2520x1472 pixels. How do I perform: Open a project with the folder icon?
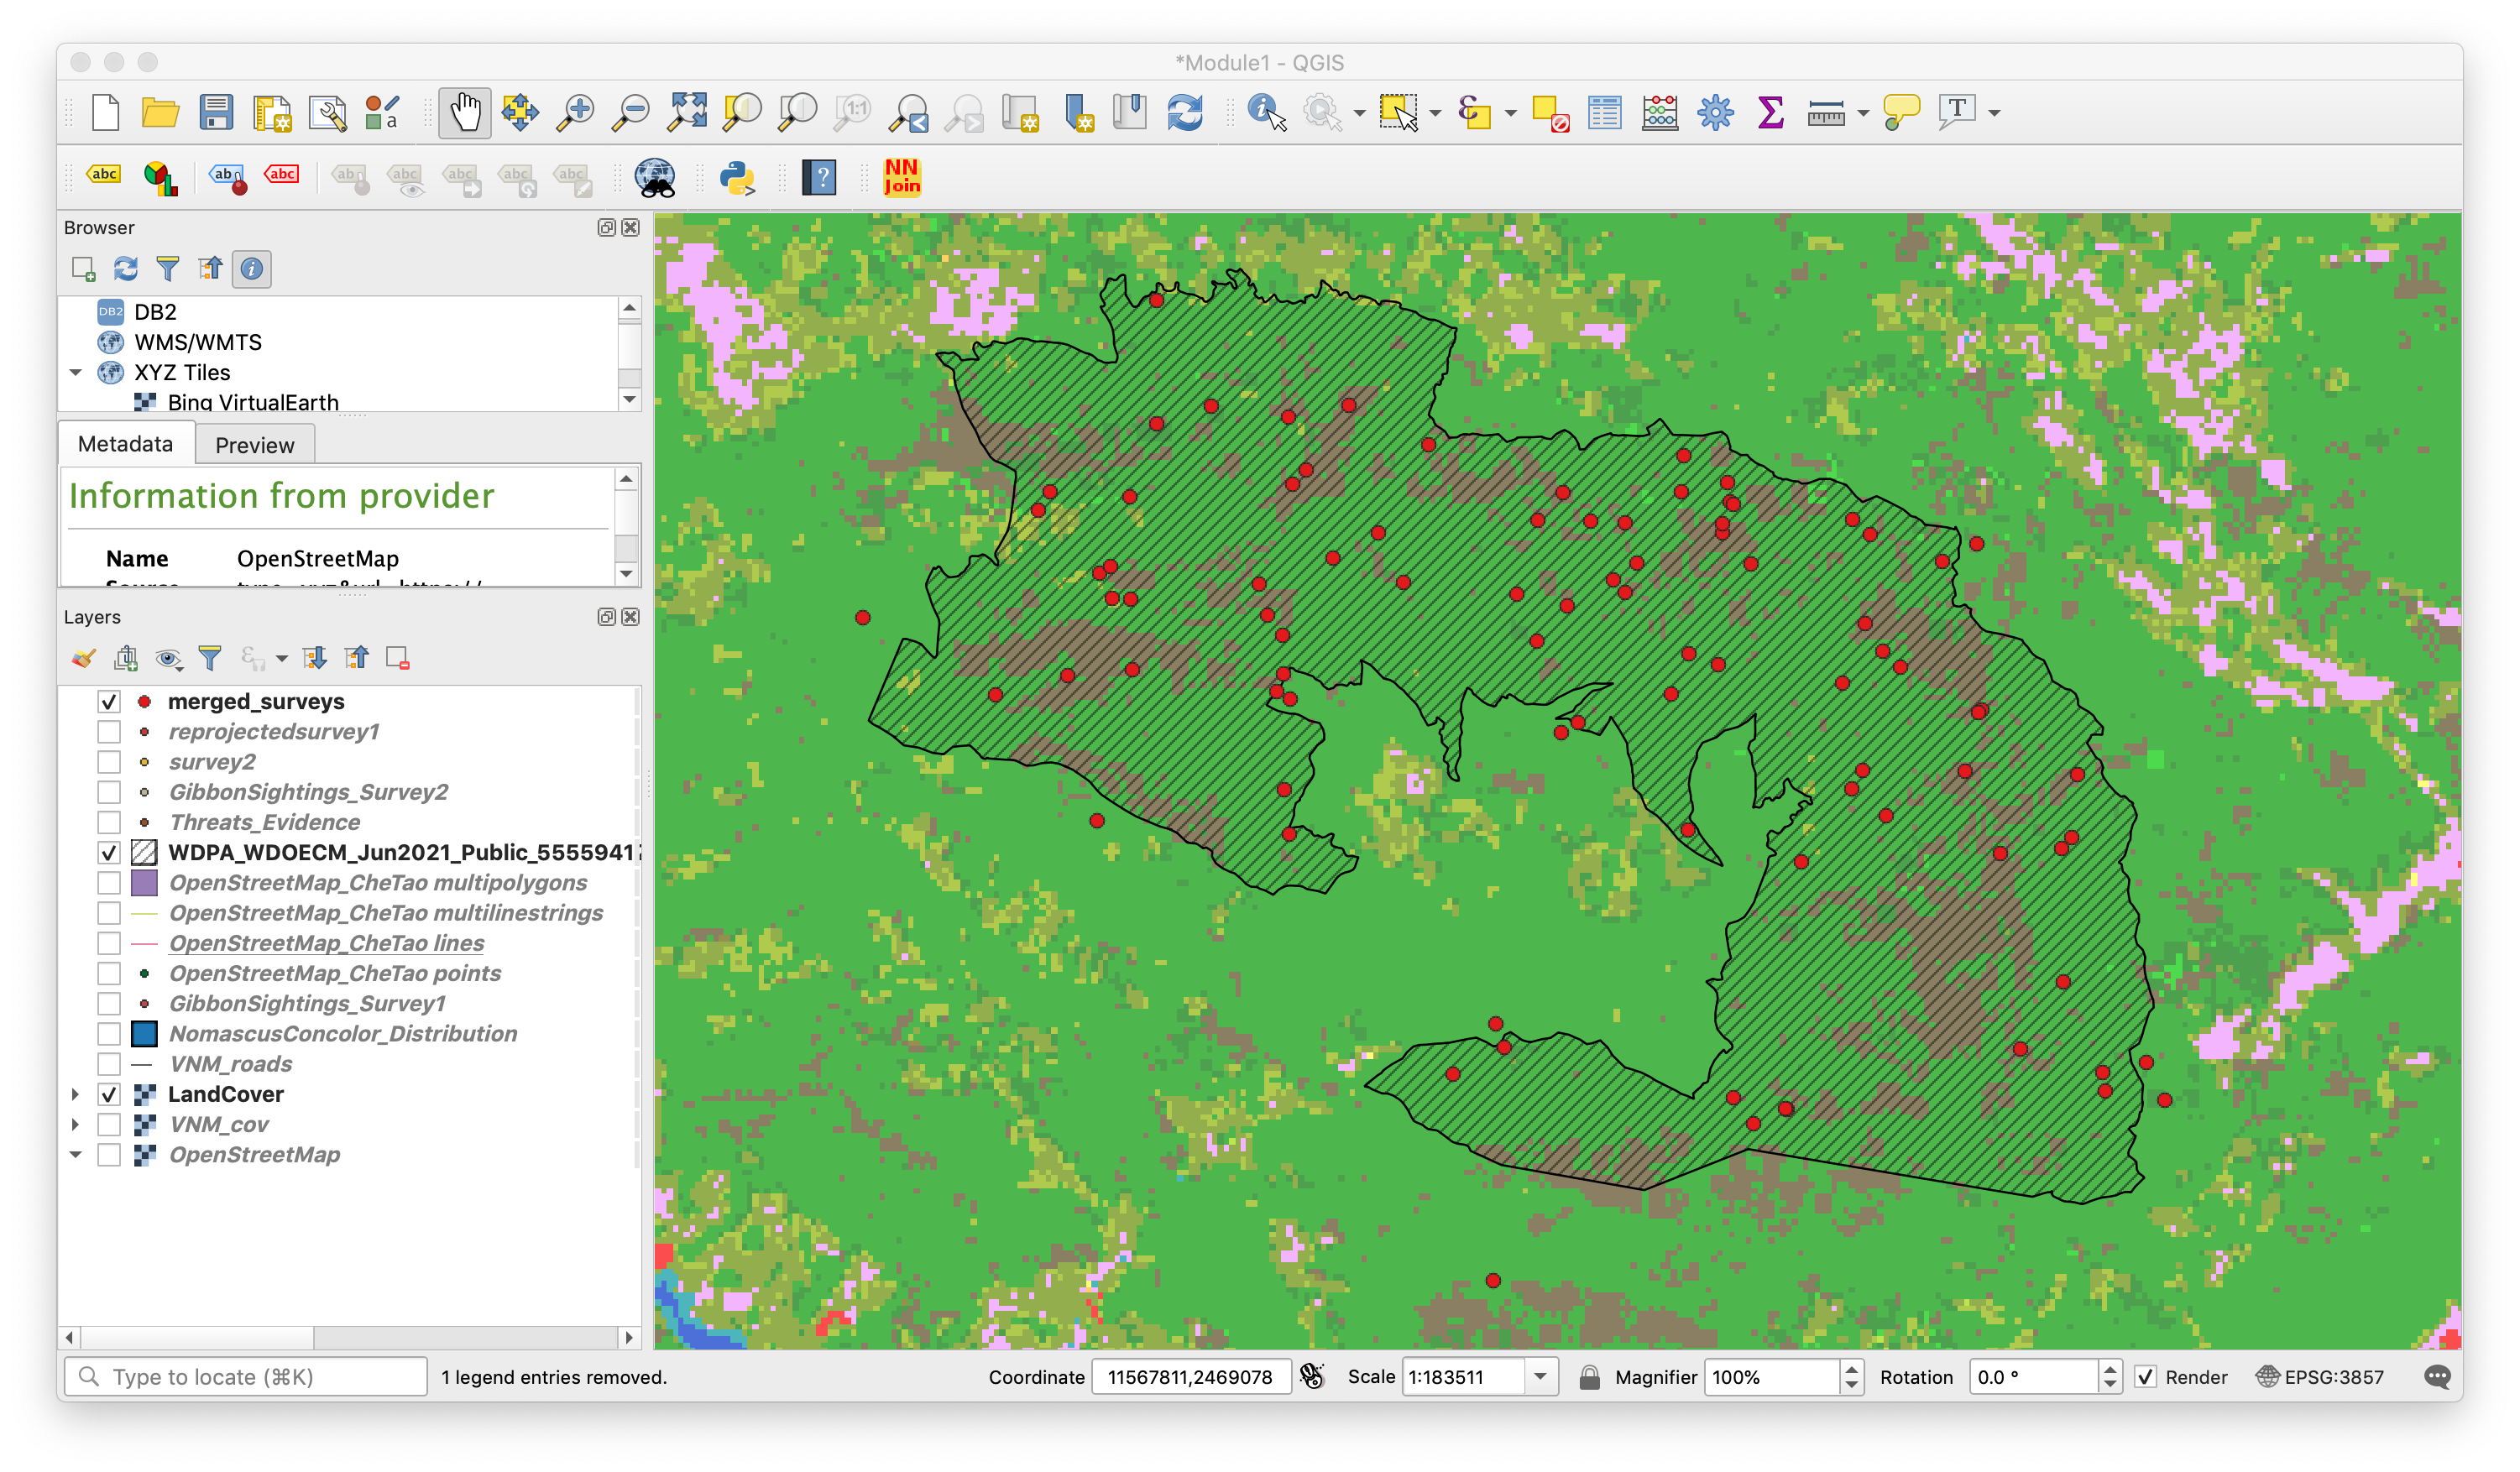click(x=160, y=112)
